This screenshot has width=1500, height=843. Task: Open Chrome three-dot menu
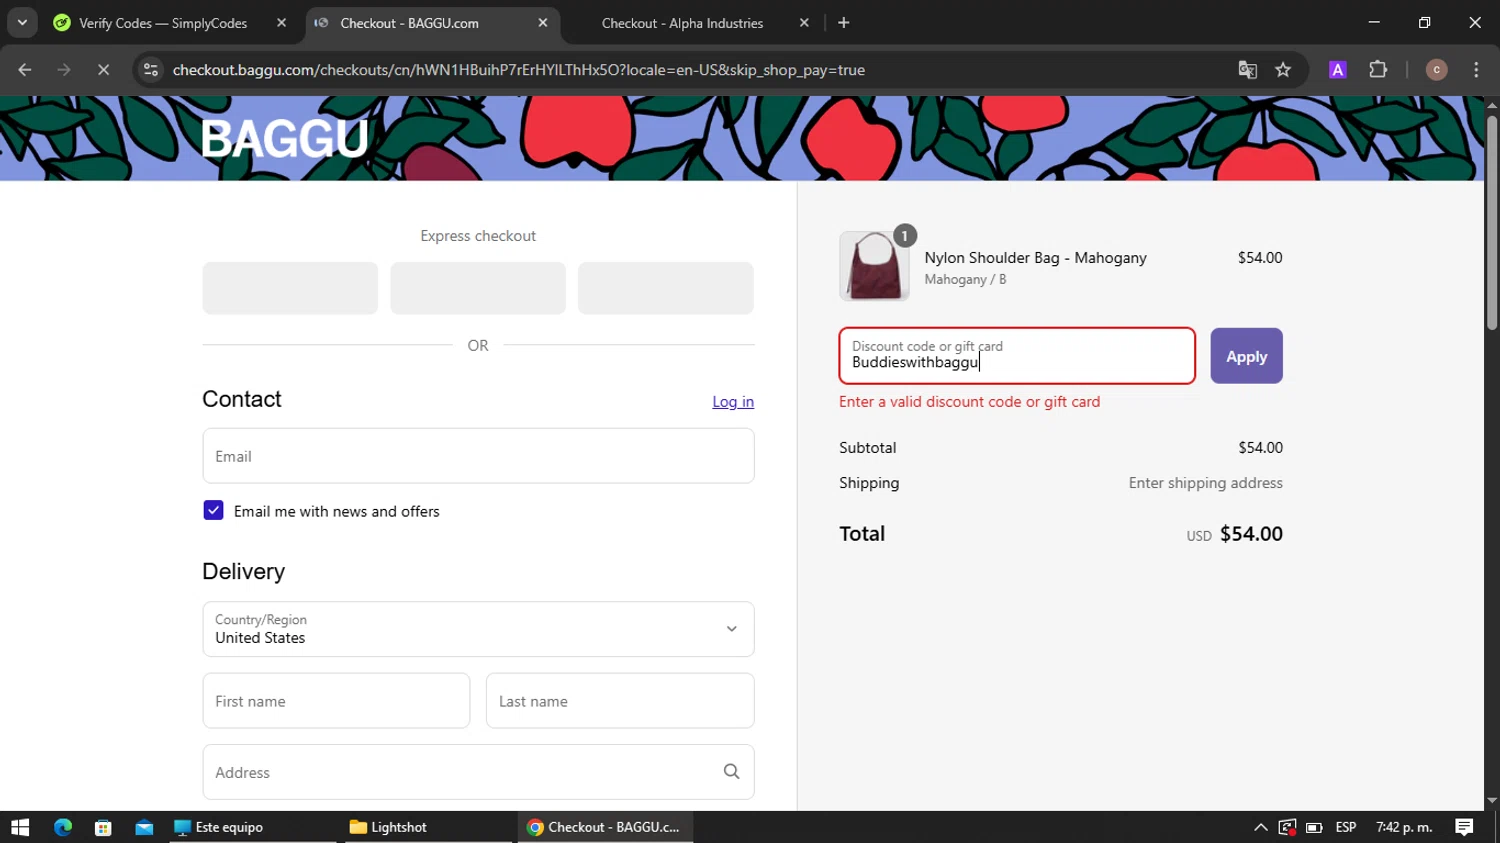(1476, 70)
